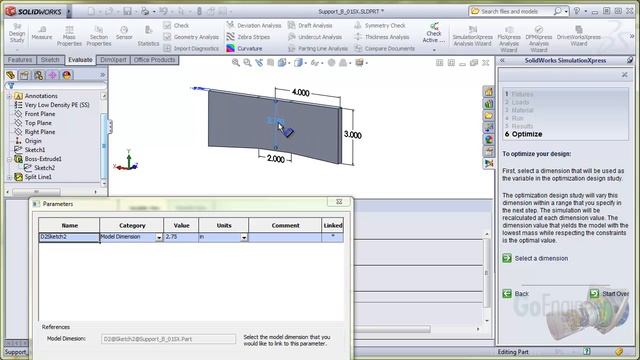This screenshot has width=640, height=360.
Task: Open Import Diagnostics
Action: click(x=191, y=48)
